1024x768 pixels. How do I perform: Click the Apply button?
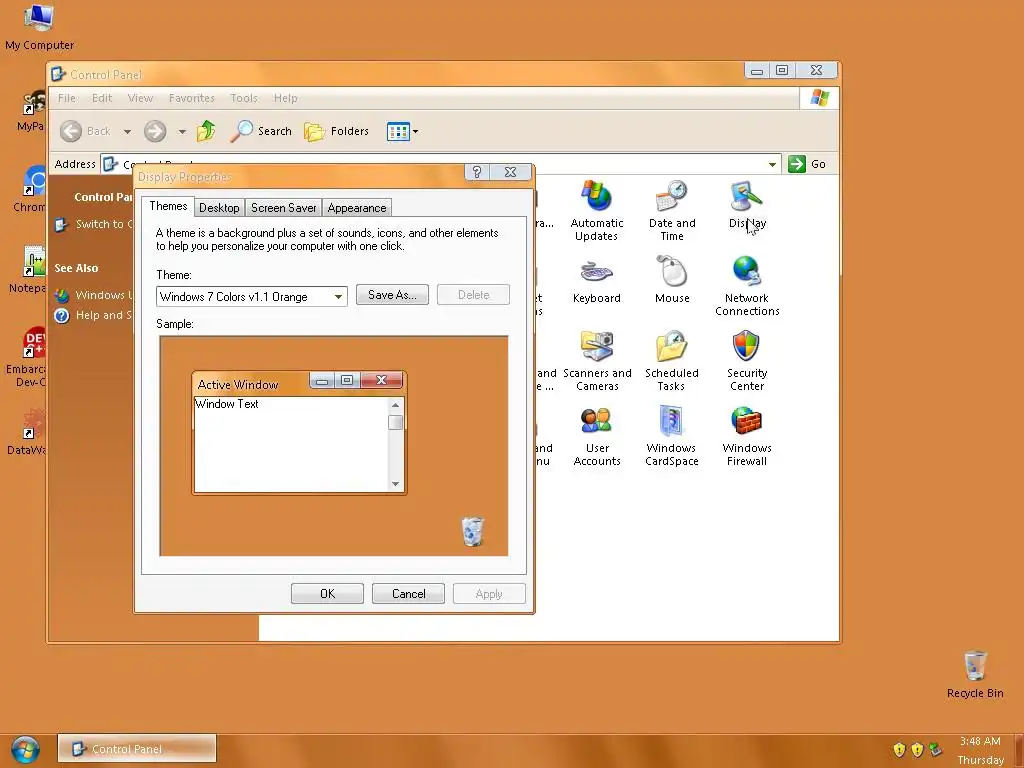(489, 594)
